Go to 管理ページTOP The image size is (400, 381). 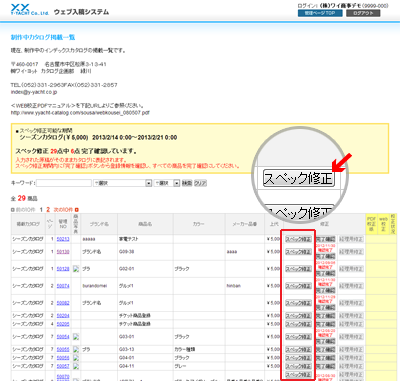[x=320, y=13]
